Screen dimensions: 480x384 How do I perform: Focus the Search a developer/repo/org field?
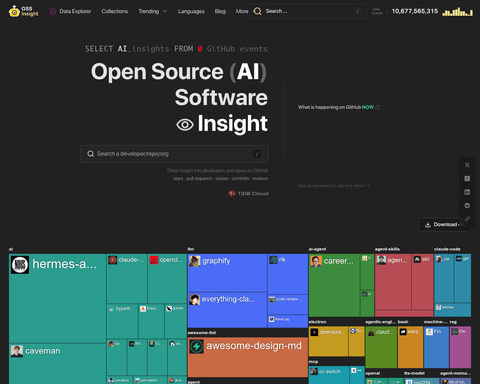174,154
